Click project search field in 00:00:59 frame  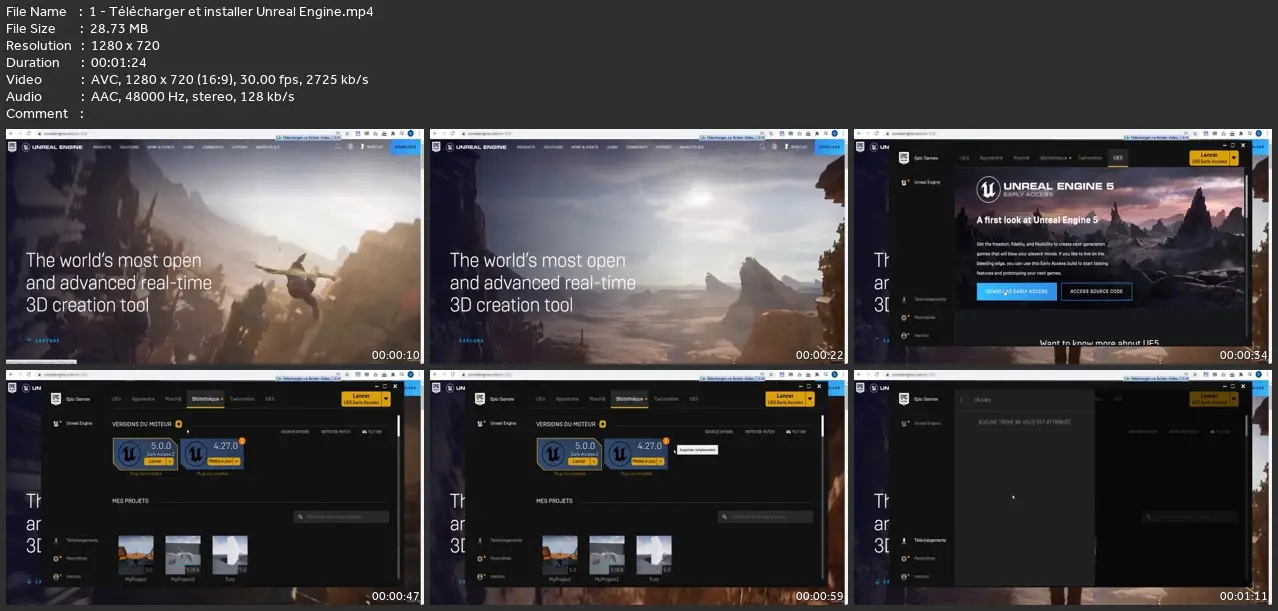tap(766, 517)
